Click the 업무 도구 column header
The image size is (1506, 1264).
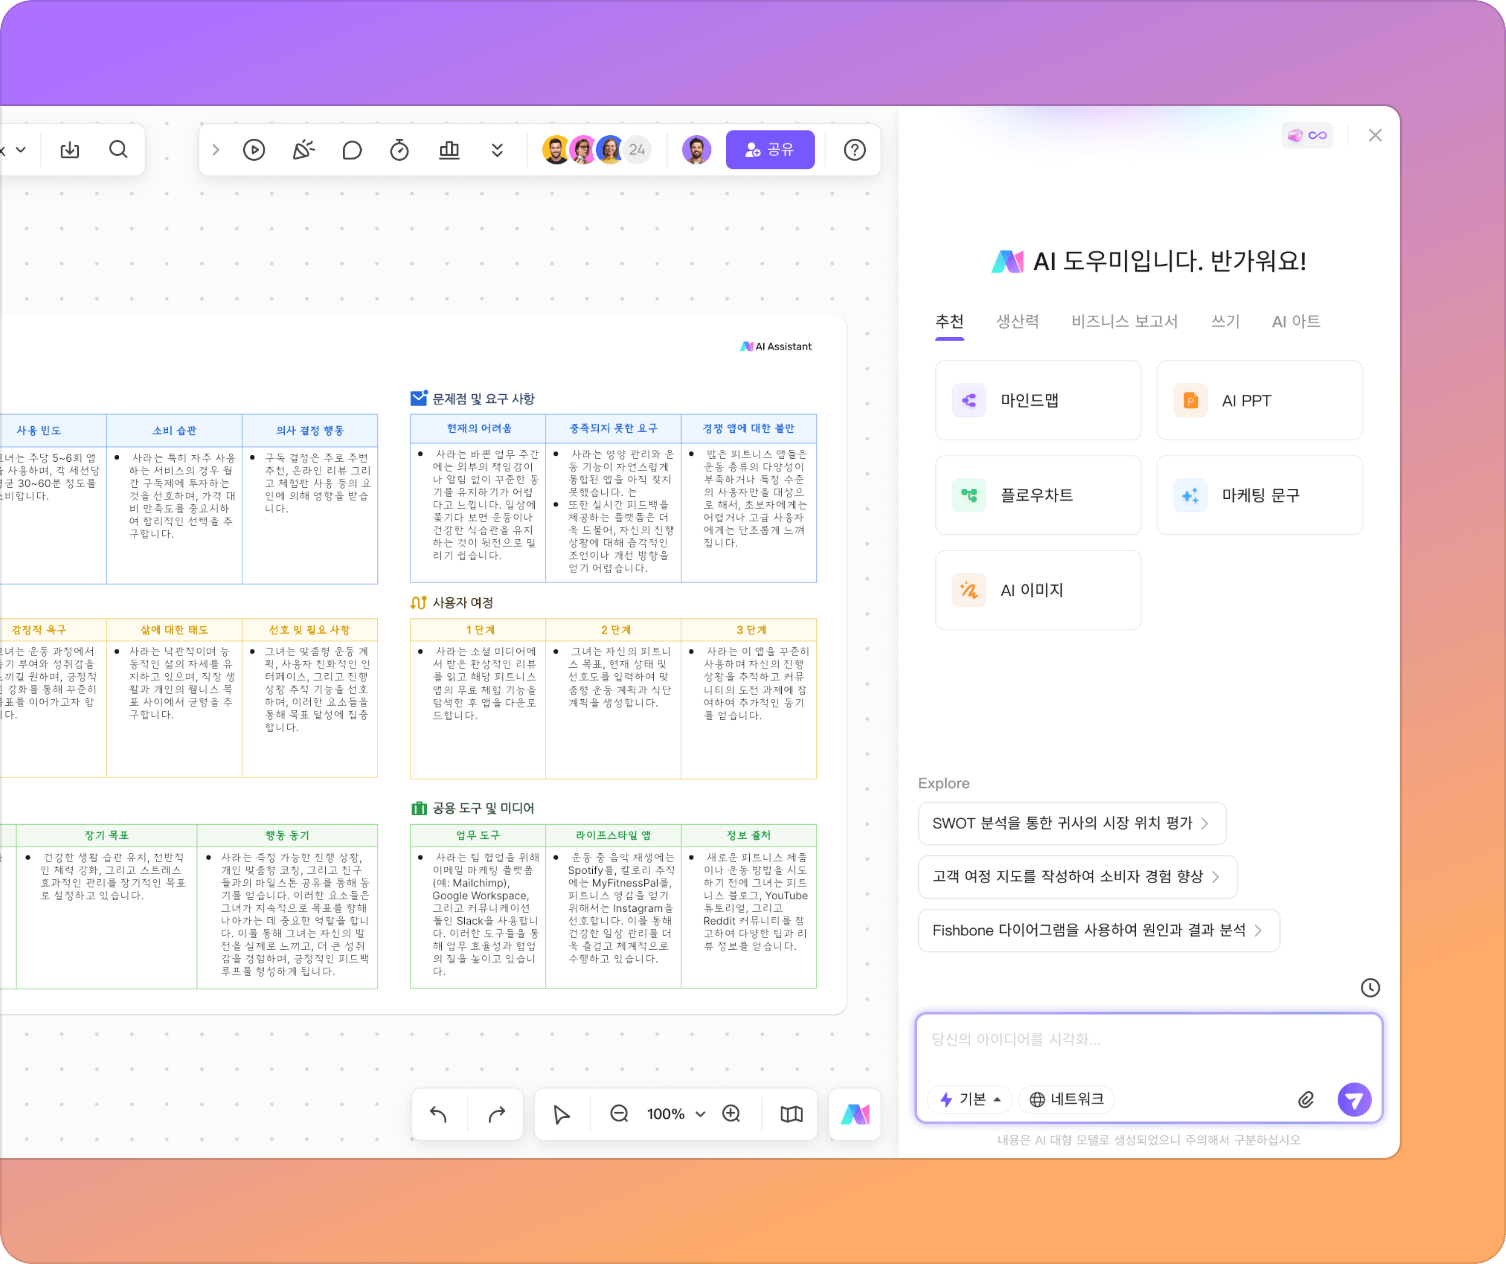click(478, 835)
